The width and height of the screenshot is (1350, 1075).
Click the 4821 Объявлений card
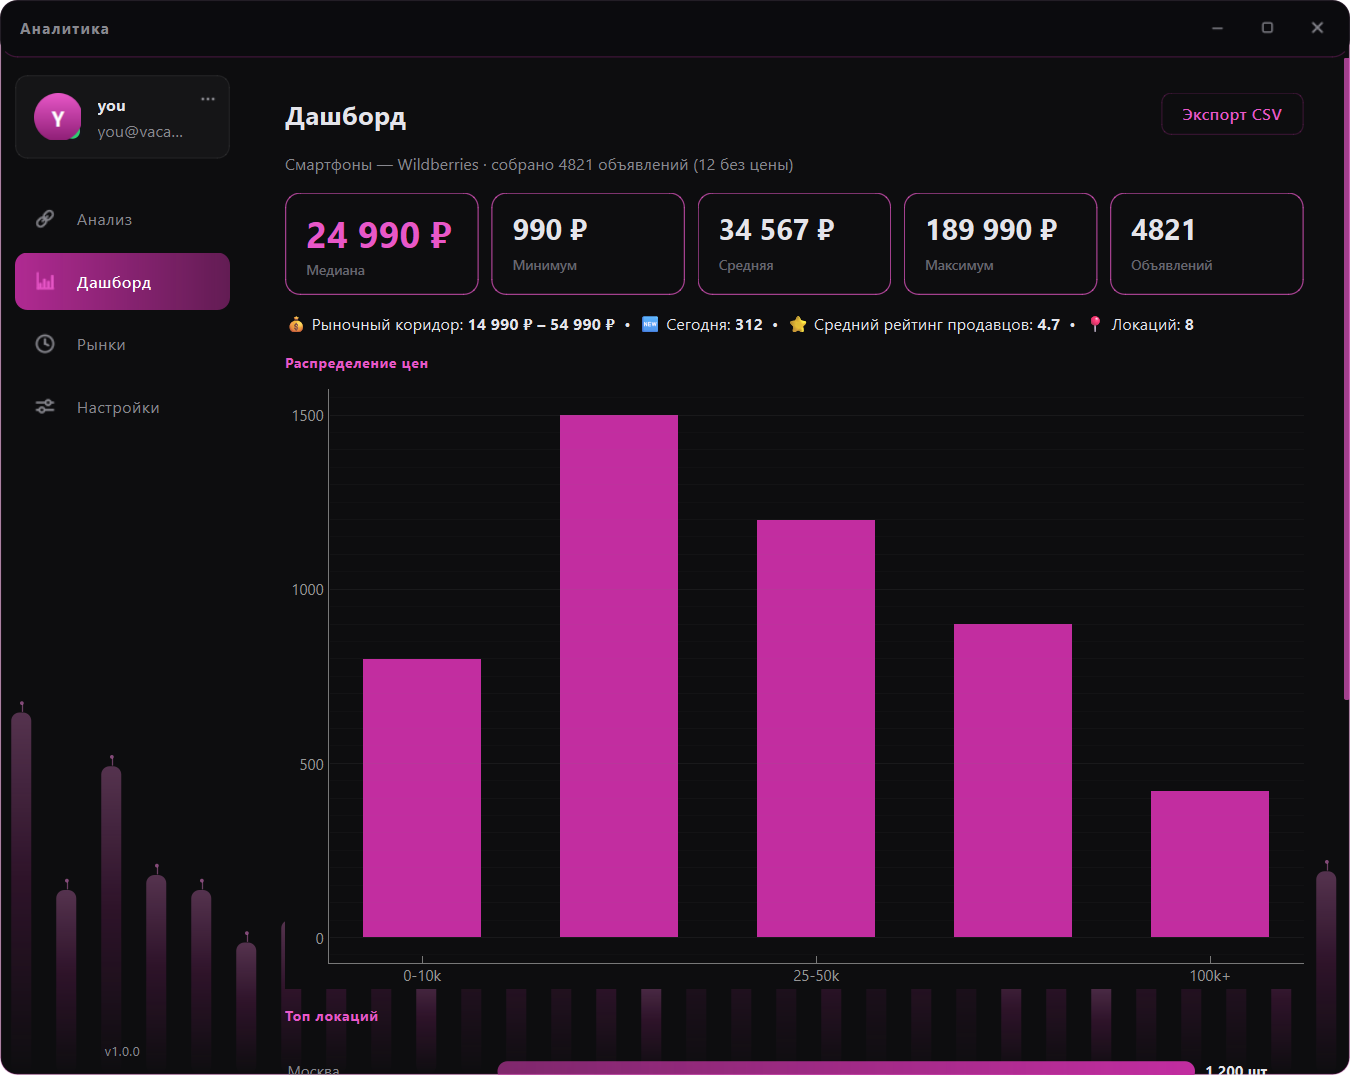[1207, 244]
